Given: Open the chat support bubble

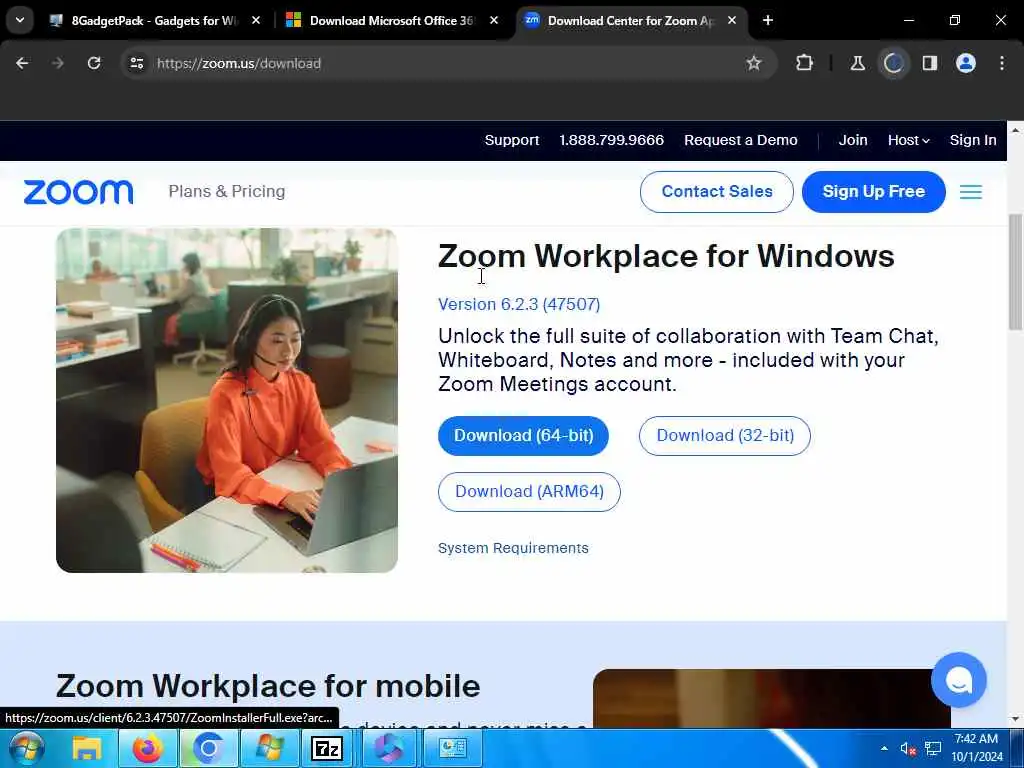Looking at the screenshot, I should click(959, 680).
